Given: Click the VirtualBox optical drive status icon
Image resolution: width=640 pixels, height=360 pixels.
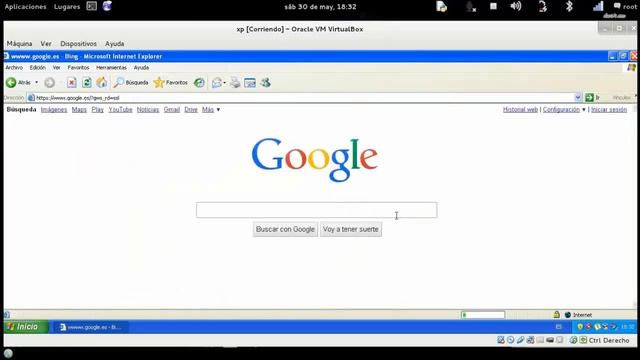Looking at the screenshot, I should (511, 340).
